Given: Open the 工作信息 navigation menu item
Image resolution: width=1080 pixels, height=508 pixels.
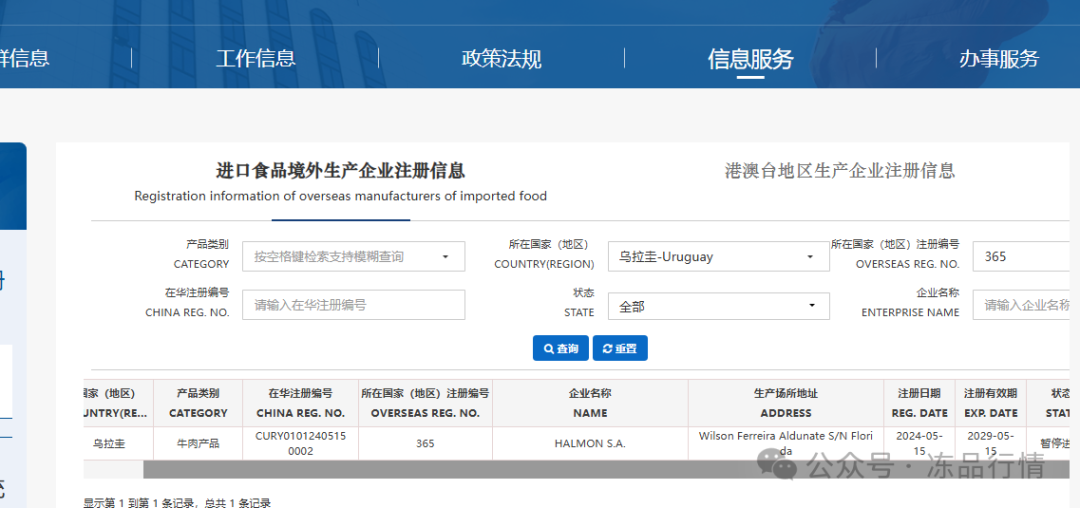Looking at the screenshot, I should tap(255, 58).
